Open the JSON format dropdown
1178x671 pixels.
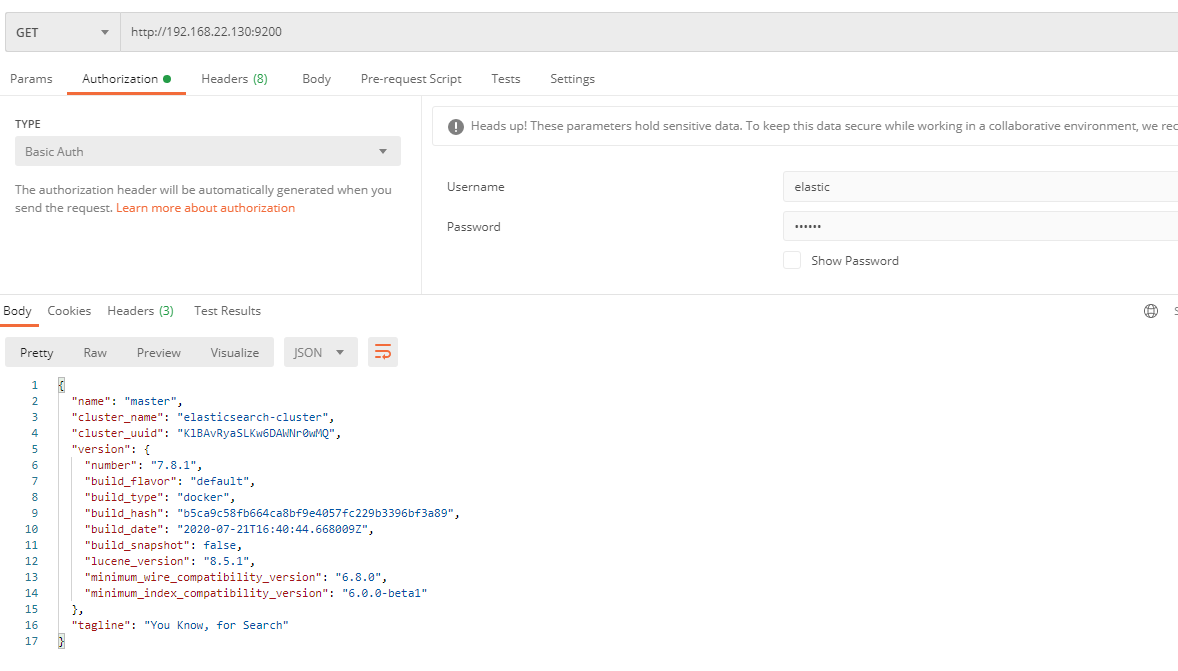coord(319,352)
